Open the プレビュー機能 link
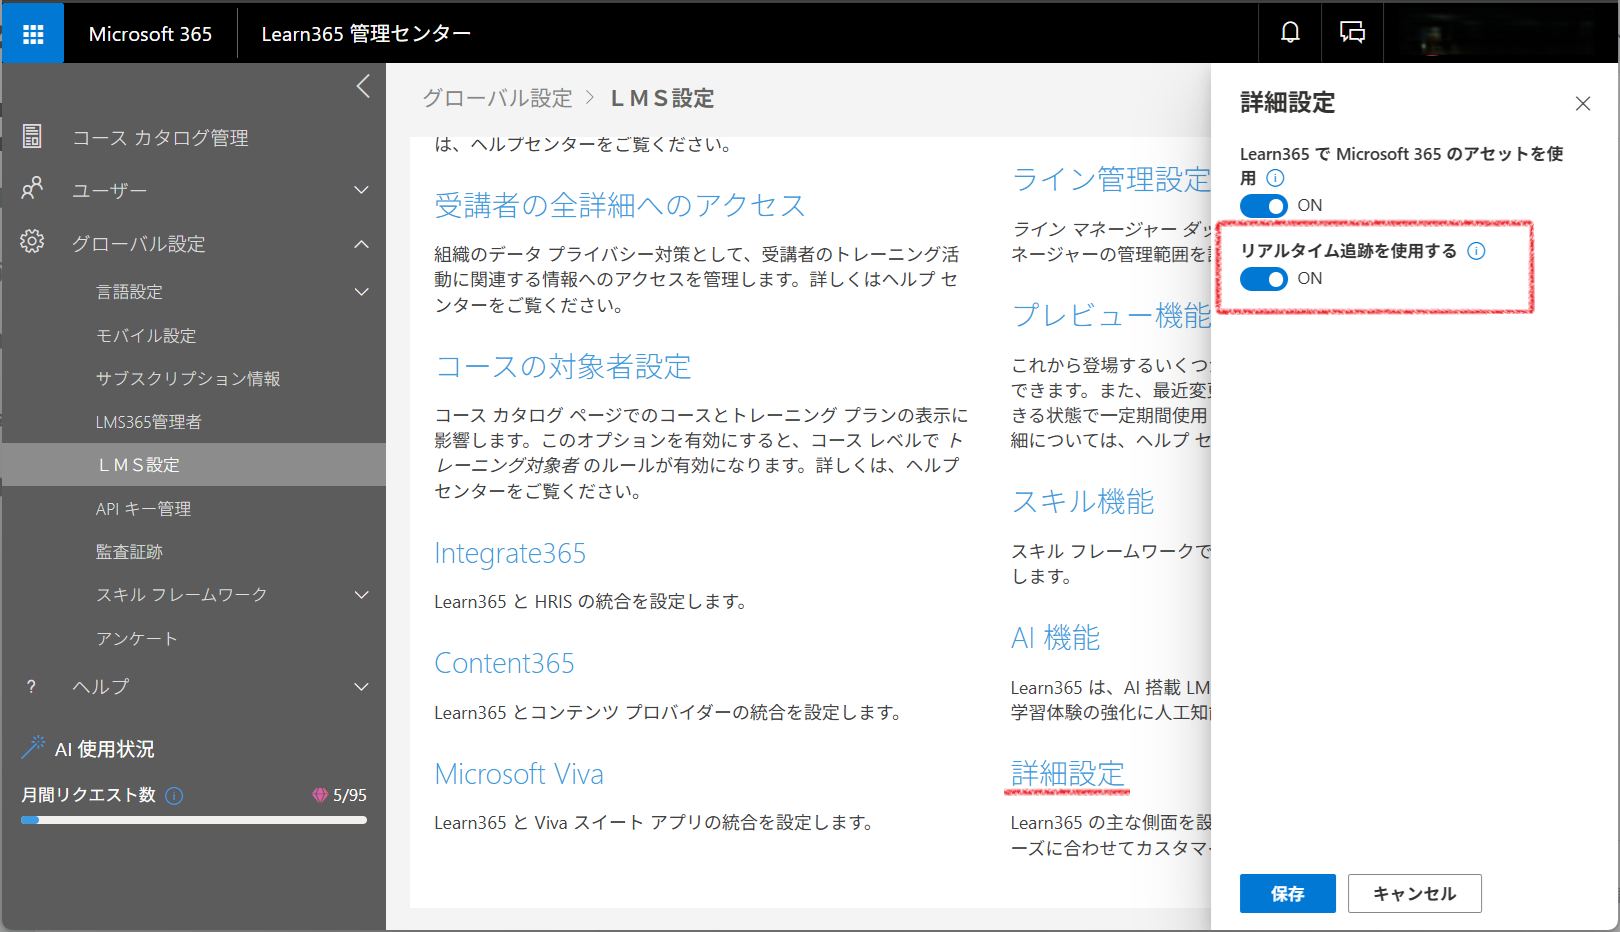This screenshot has width=1620, height=932. (1111, 316)
